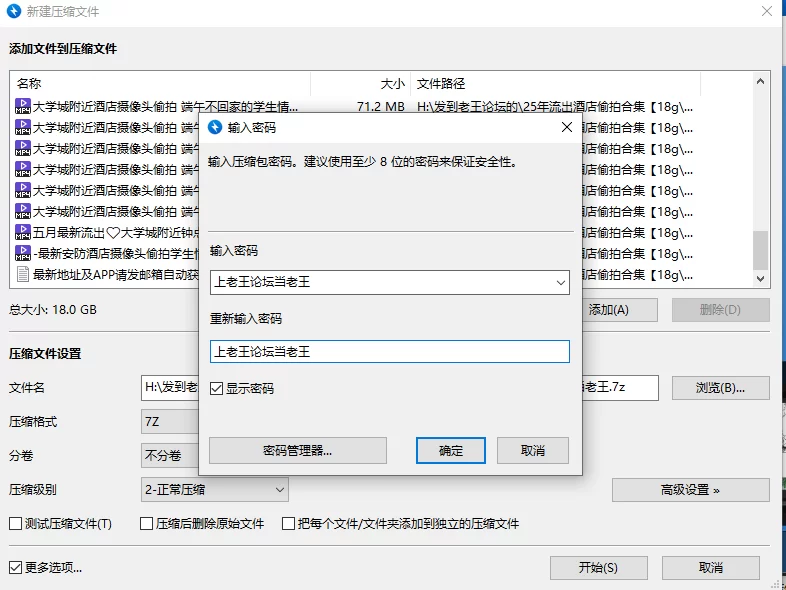Click the 71.2 MB size cell
The height and width of the screenshot is (590, 786).
pos(380,107)
